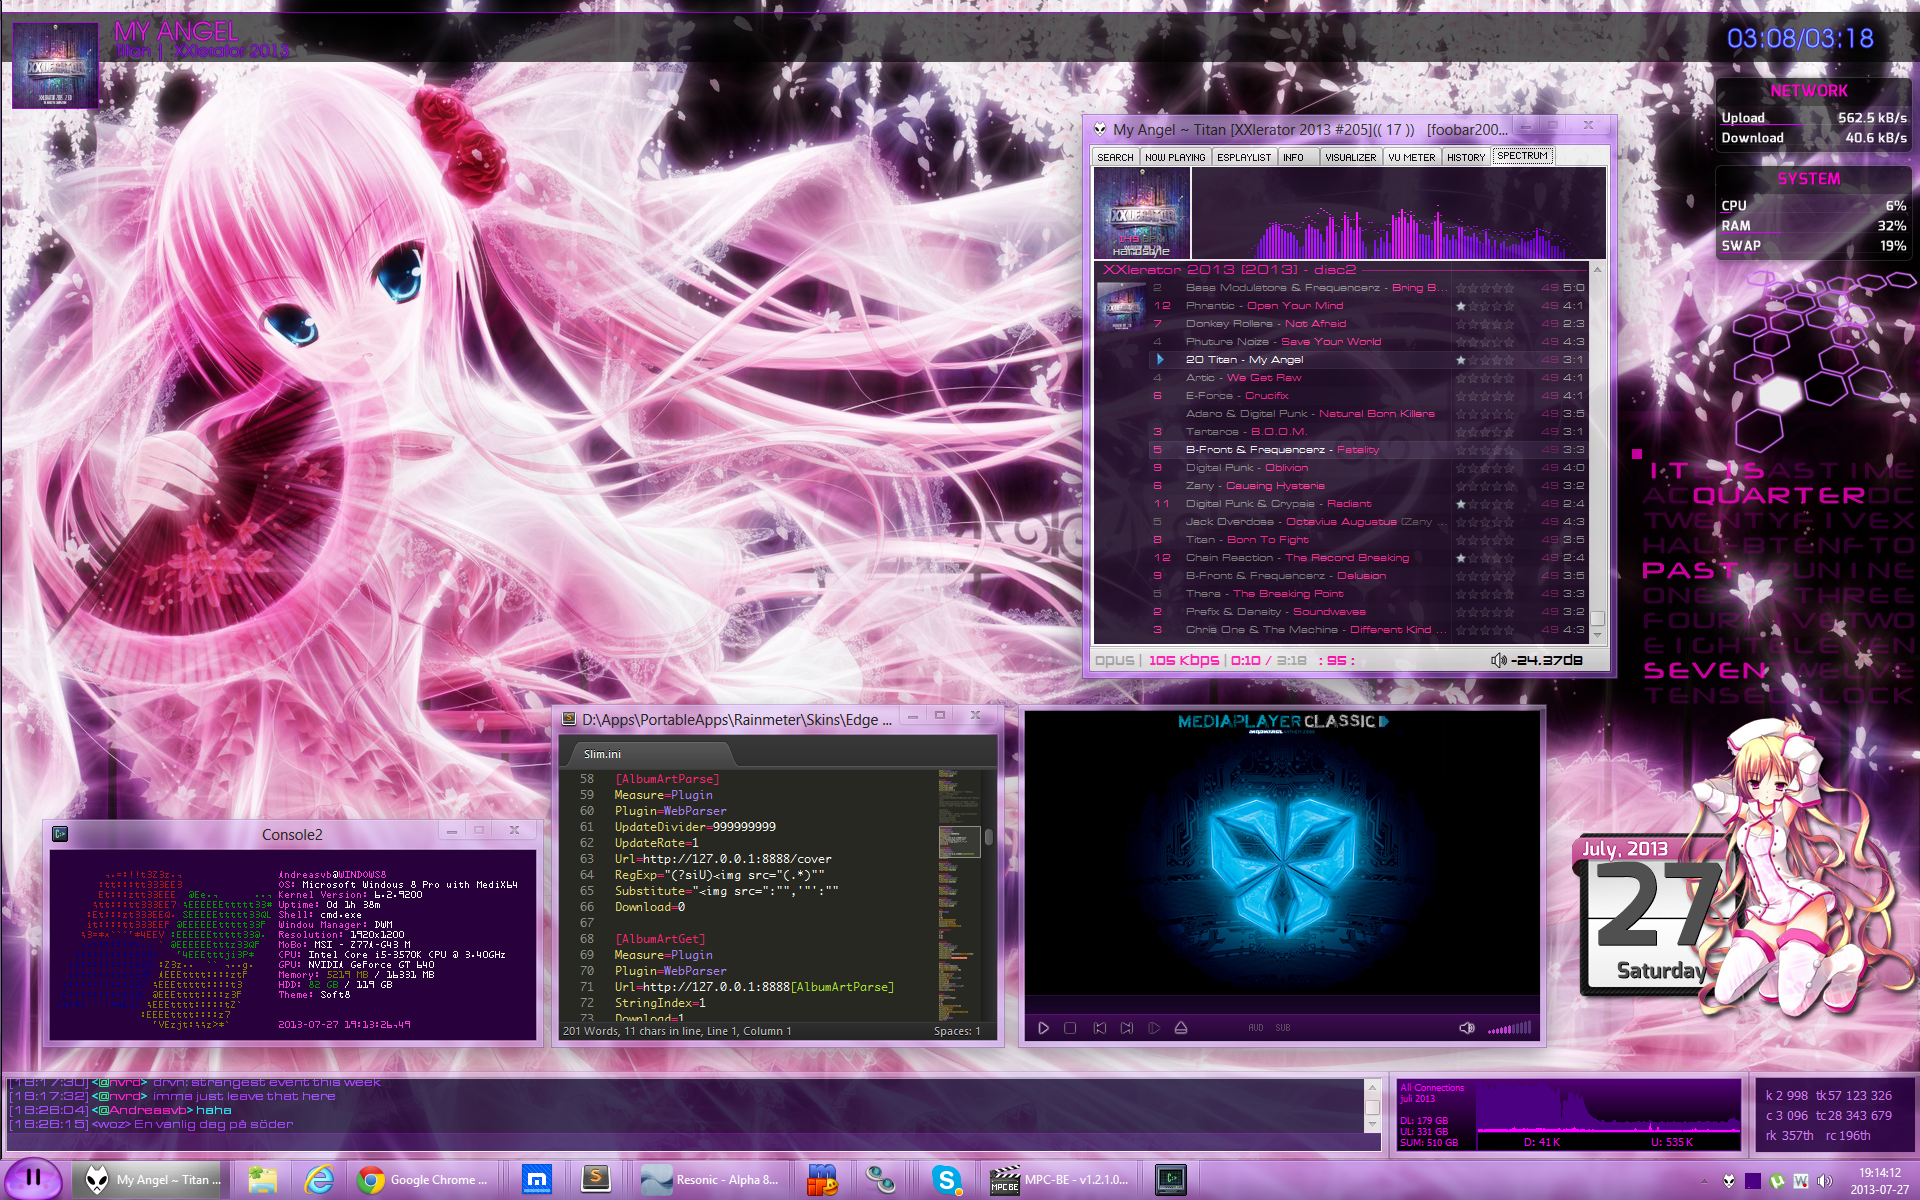Screen dimensions: 1920x1200
Task: Open foobar2000 My Angel taskbar button
Action: coord(149,1180)
